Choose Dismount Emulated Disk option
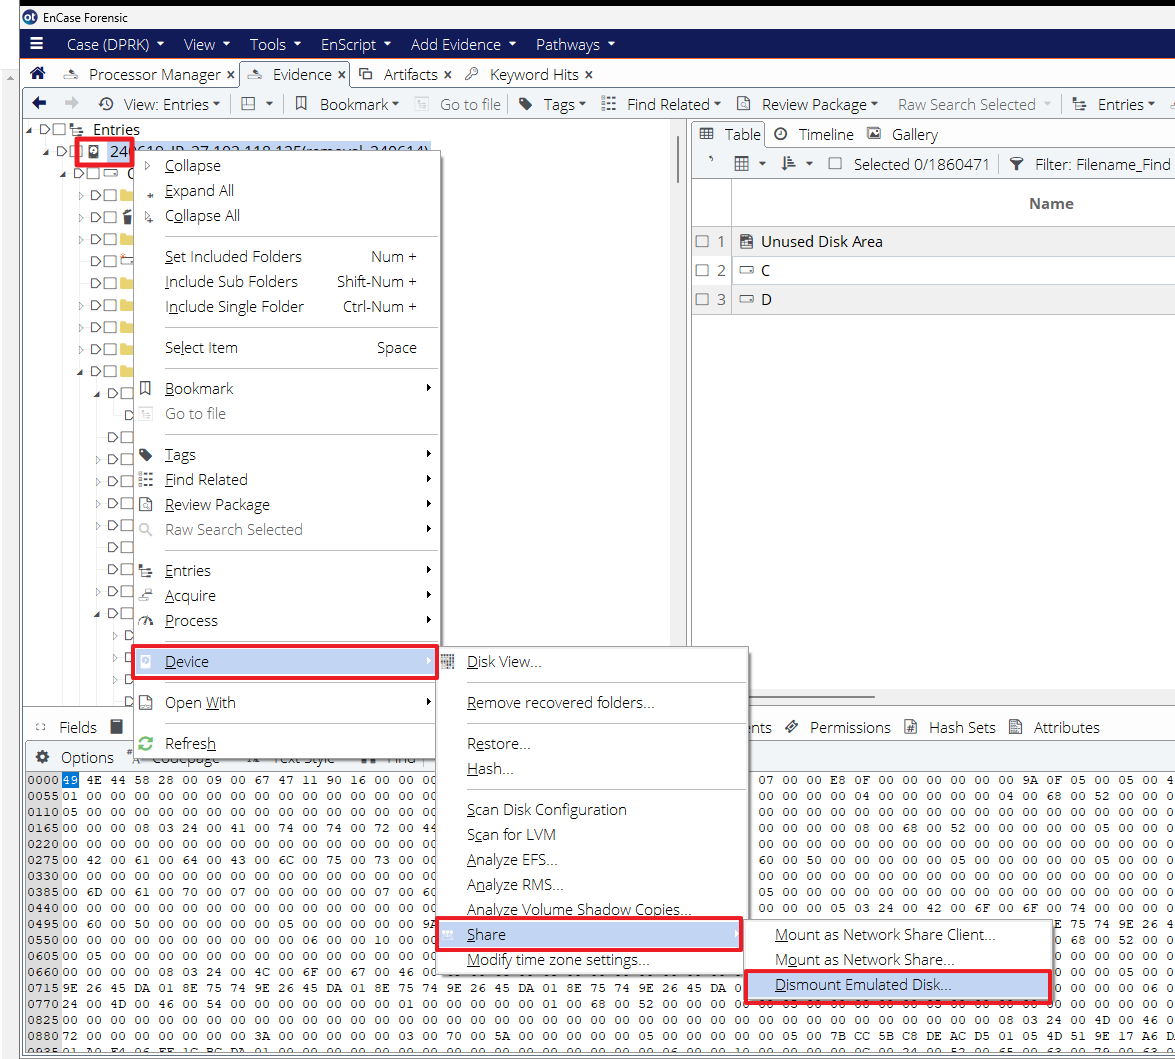1175x1059 pixels. (898, 985)
